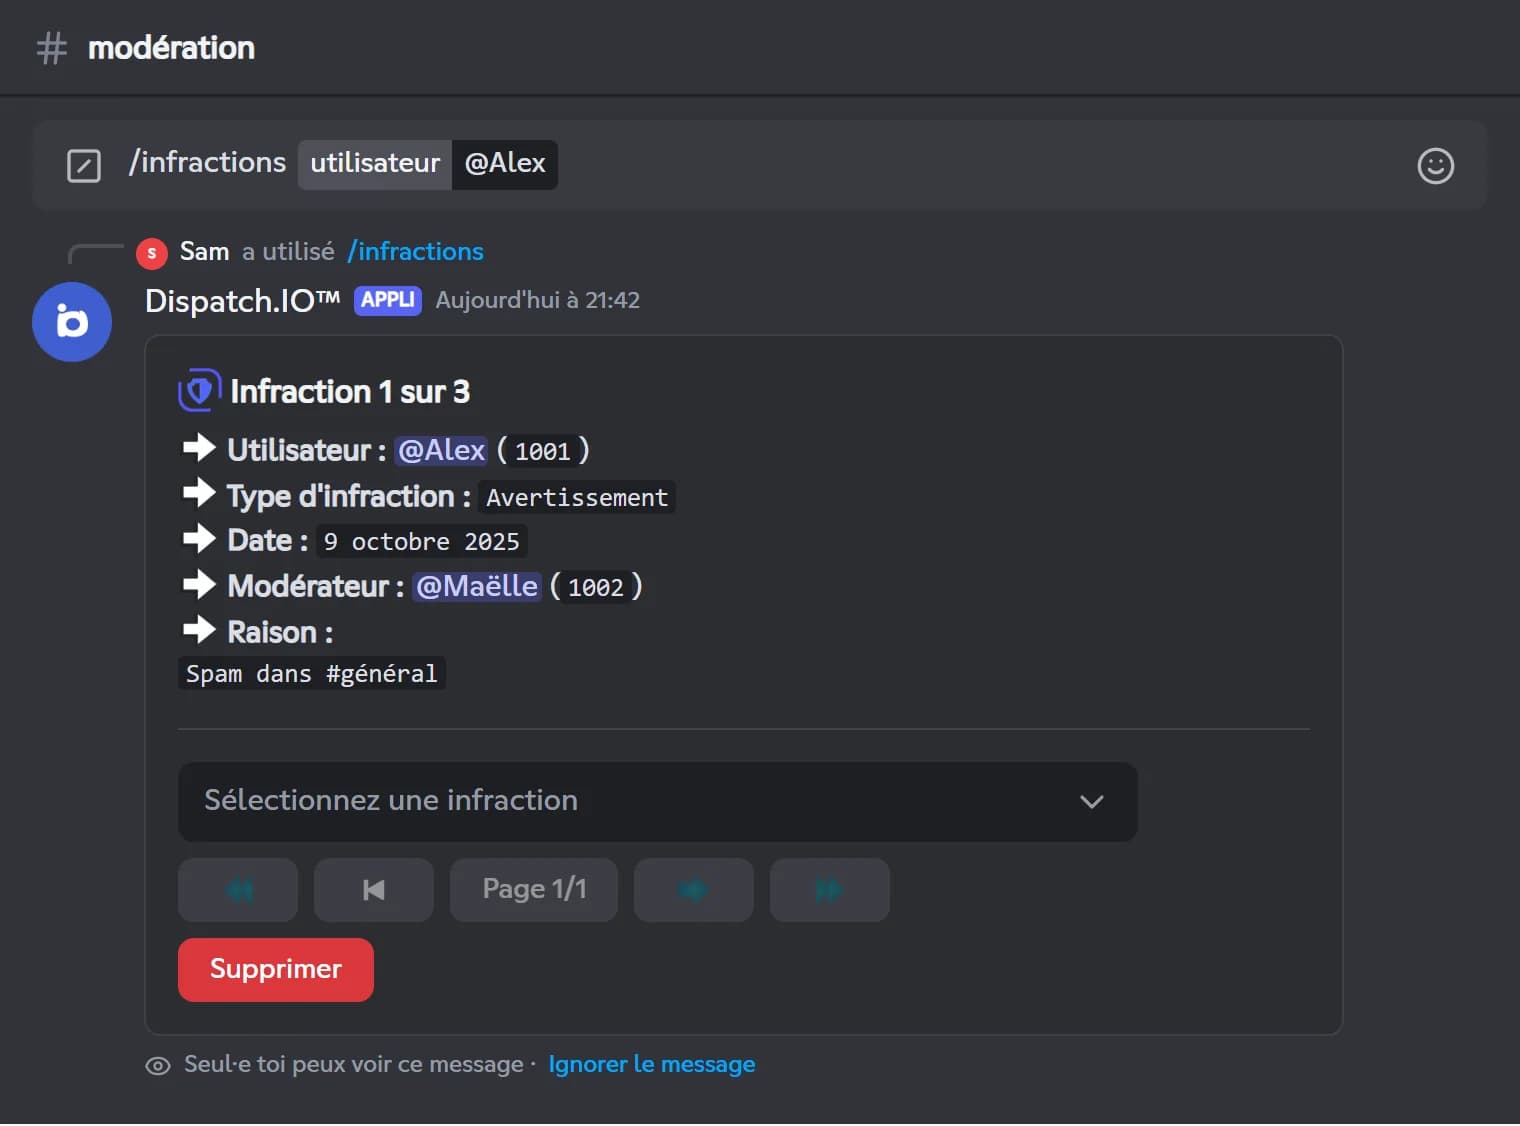The image size is (1520, 1126).
Task: Click the @Maëlle moderator mention
Action: coord(477,587)
